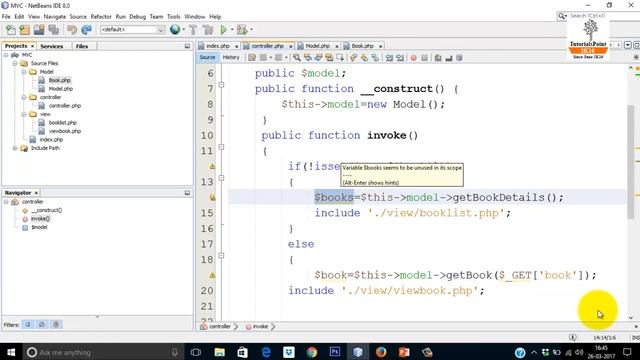Viewport: 640px width, 360px height.
Task: Select viewbook.php in the Projects tree
Action: (64, 131)
